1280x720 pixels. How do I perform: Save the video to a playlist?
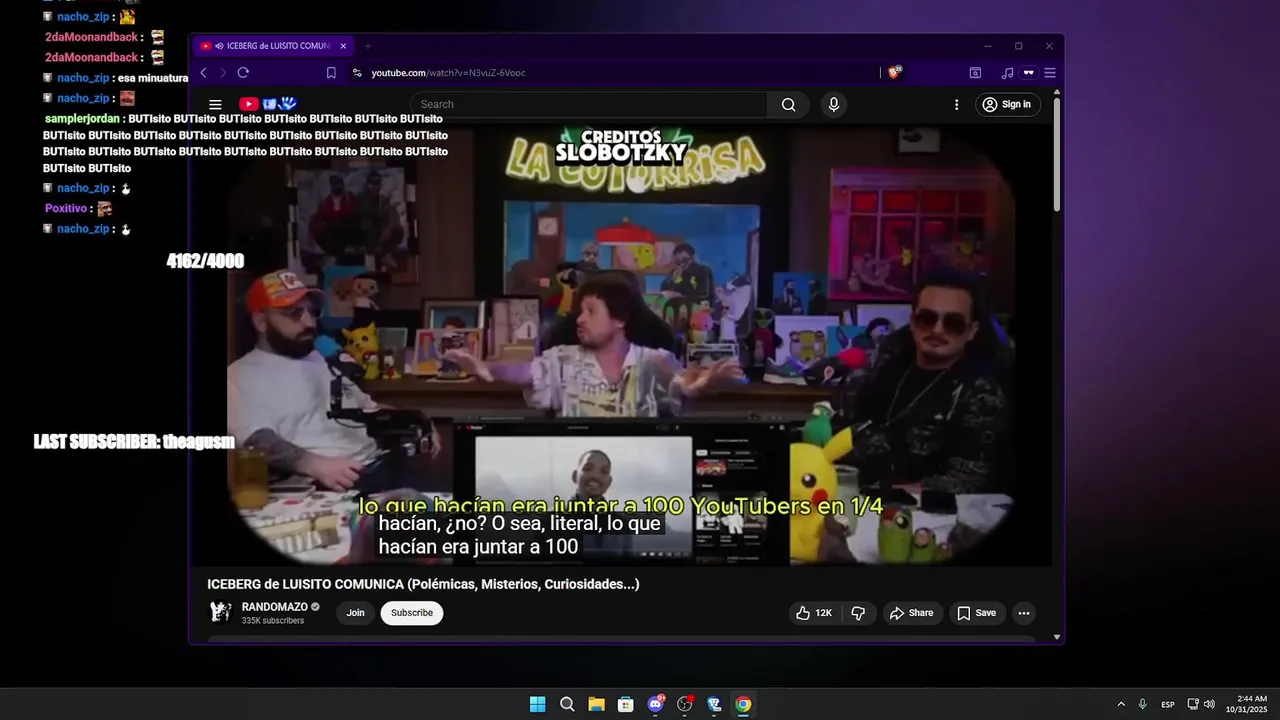tap(976, 613)
